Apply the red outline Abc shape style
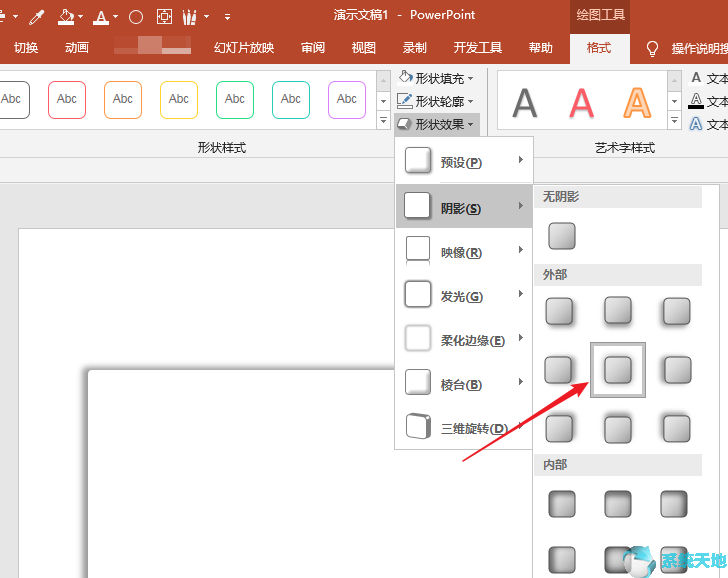Image resolution: width=728 pixels, height=578 pixels. 67,99
